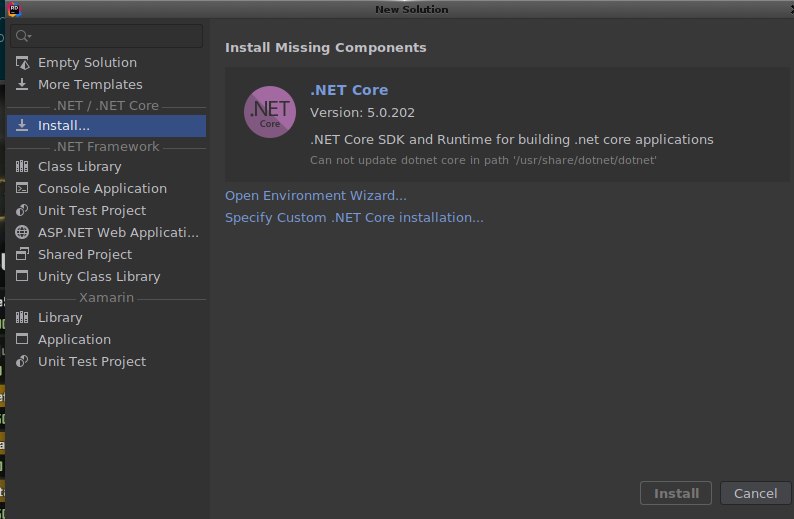Click the .NET Core SDK and Runtime description

click(511, 140)
